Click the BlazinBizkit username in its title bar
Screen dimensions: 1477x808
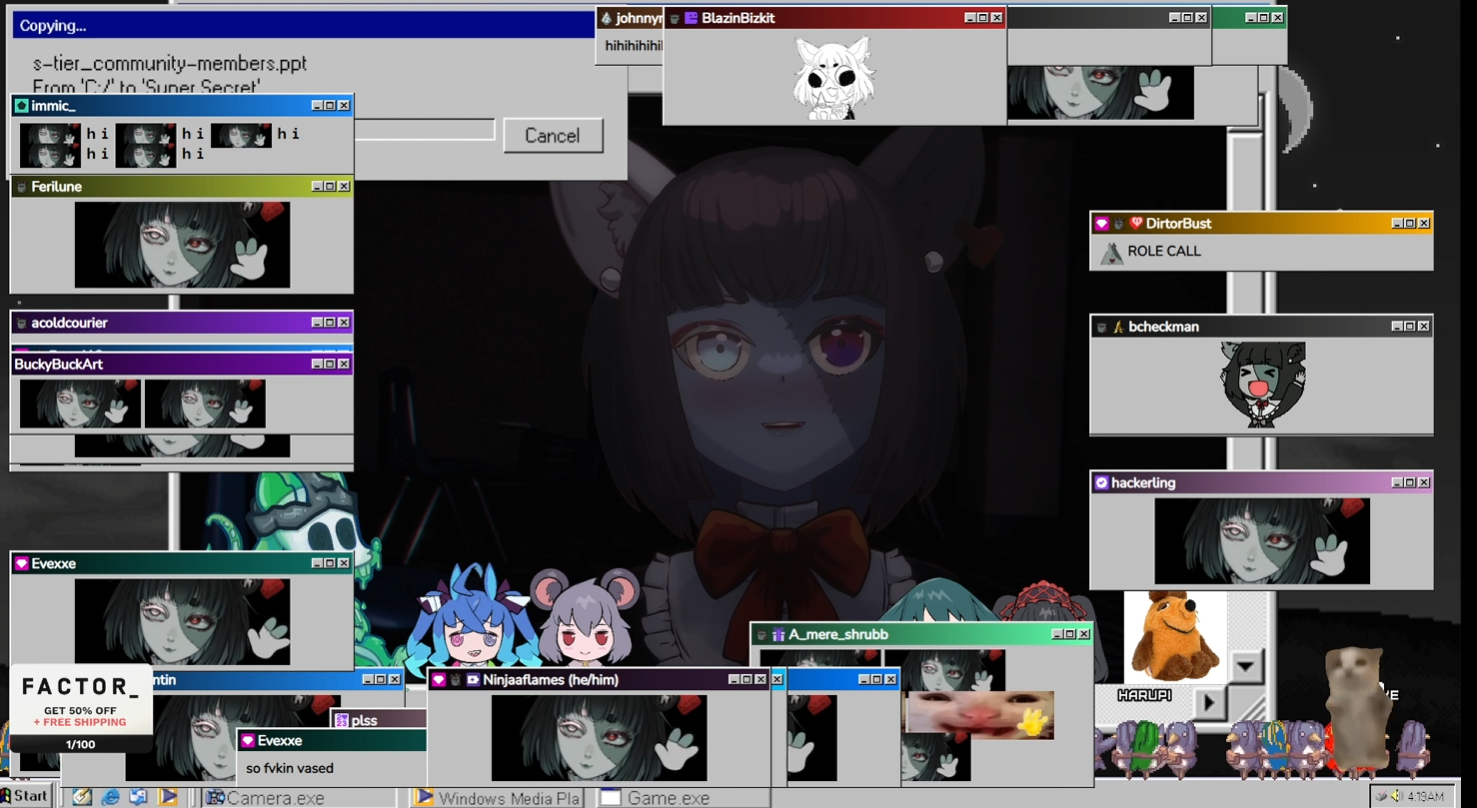pyautogui.click(x=738, y=18)
